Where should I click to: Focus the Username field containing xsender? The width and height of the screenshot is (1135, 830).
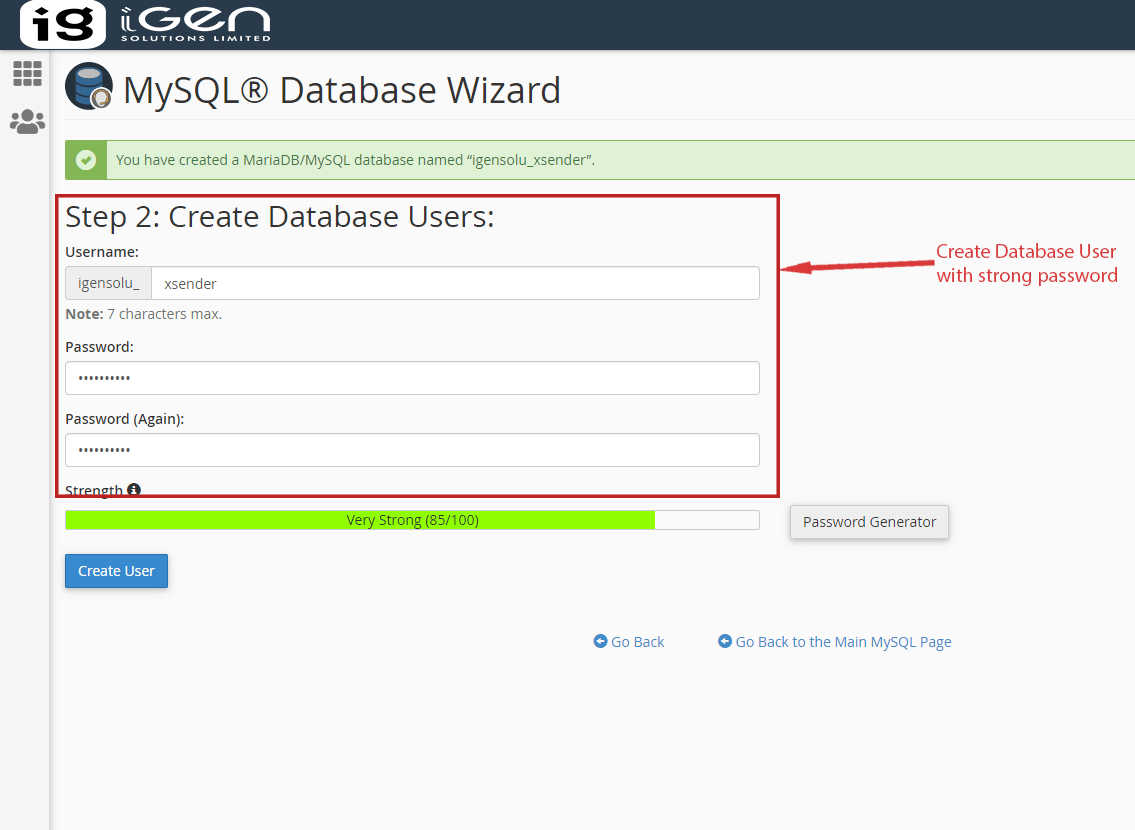455,283
